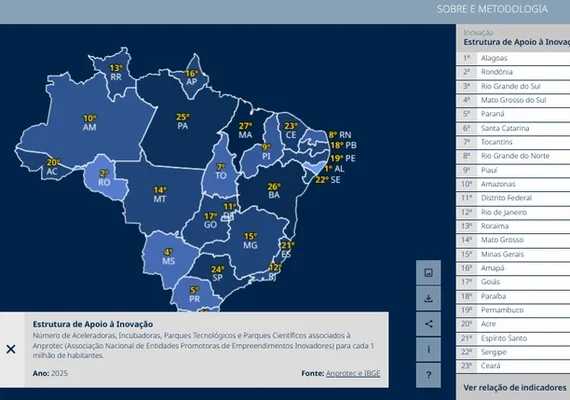Select Mato Grosso 14º ranking row

tap(513, 240)
